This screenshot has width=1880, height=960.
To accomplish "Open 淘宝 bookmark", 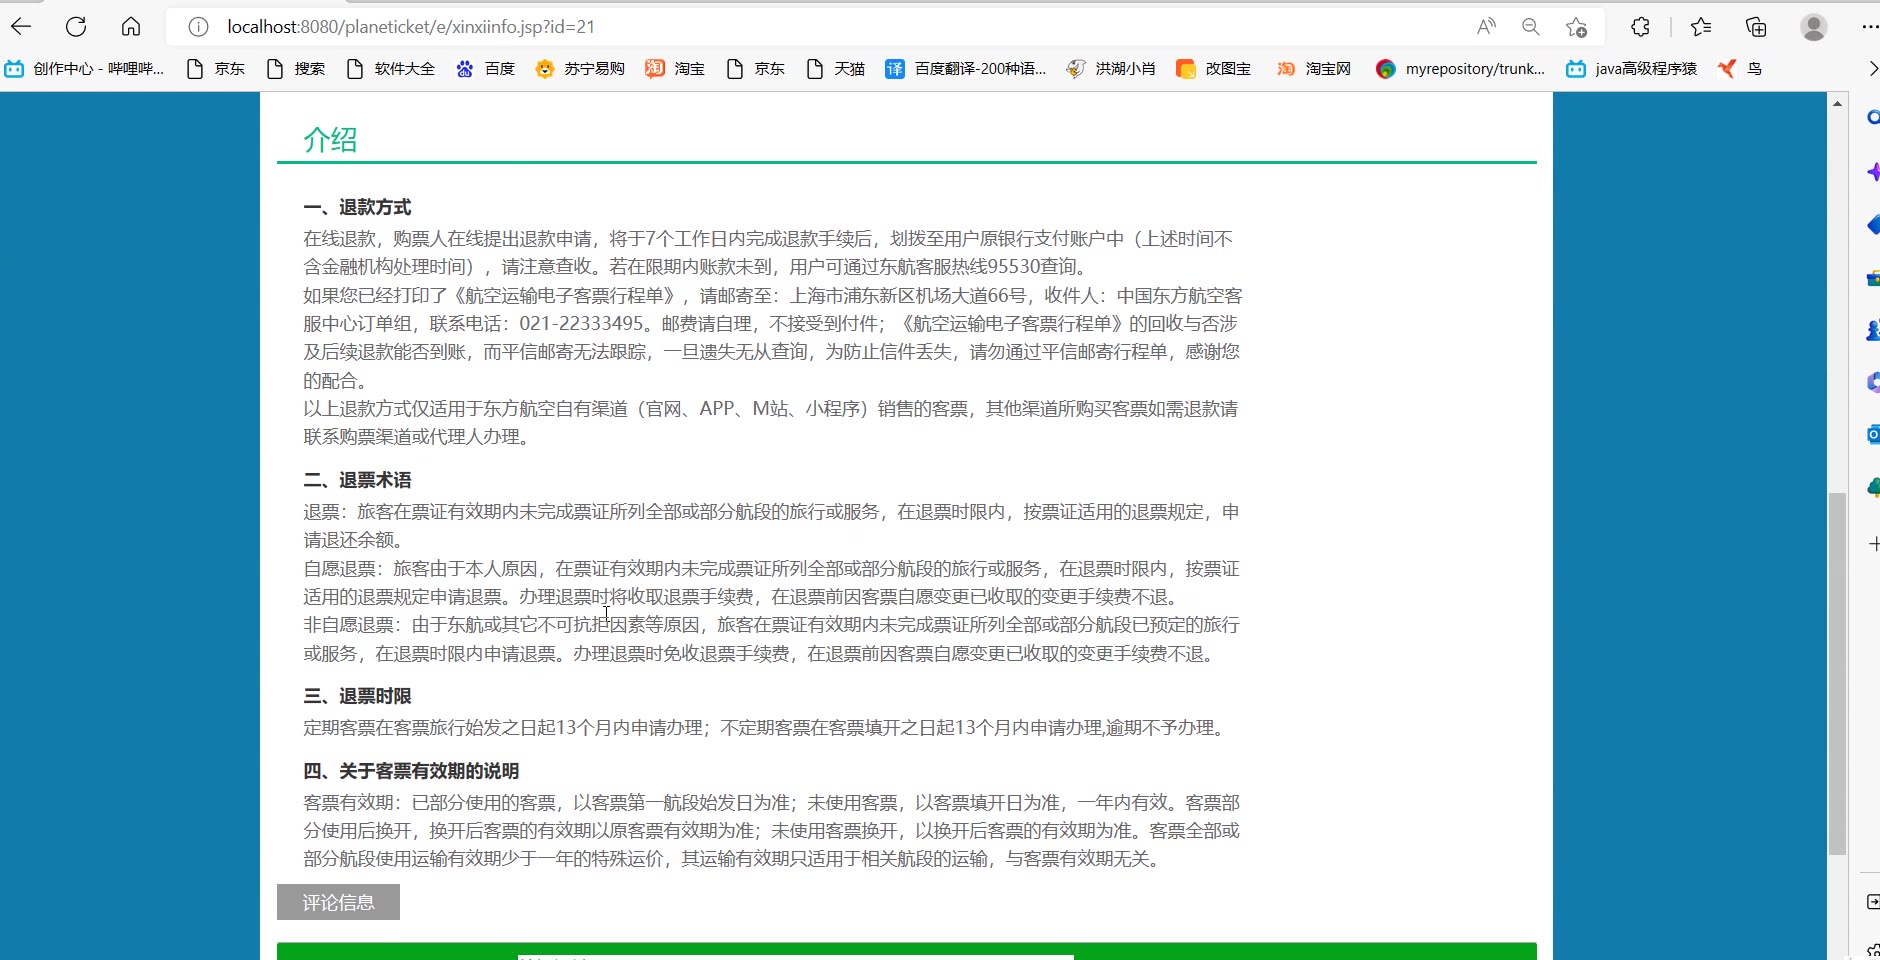I will pos(675,68).
